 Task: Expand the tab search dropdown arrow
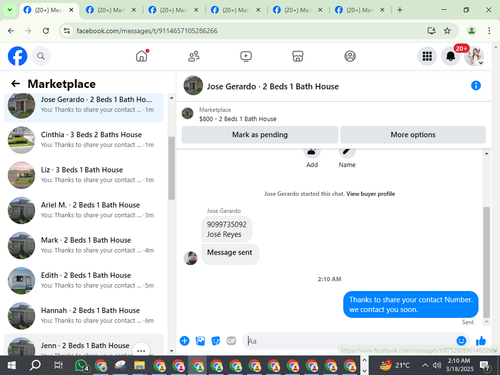click(x=10, y=10)
